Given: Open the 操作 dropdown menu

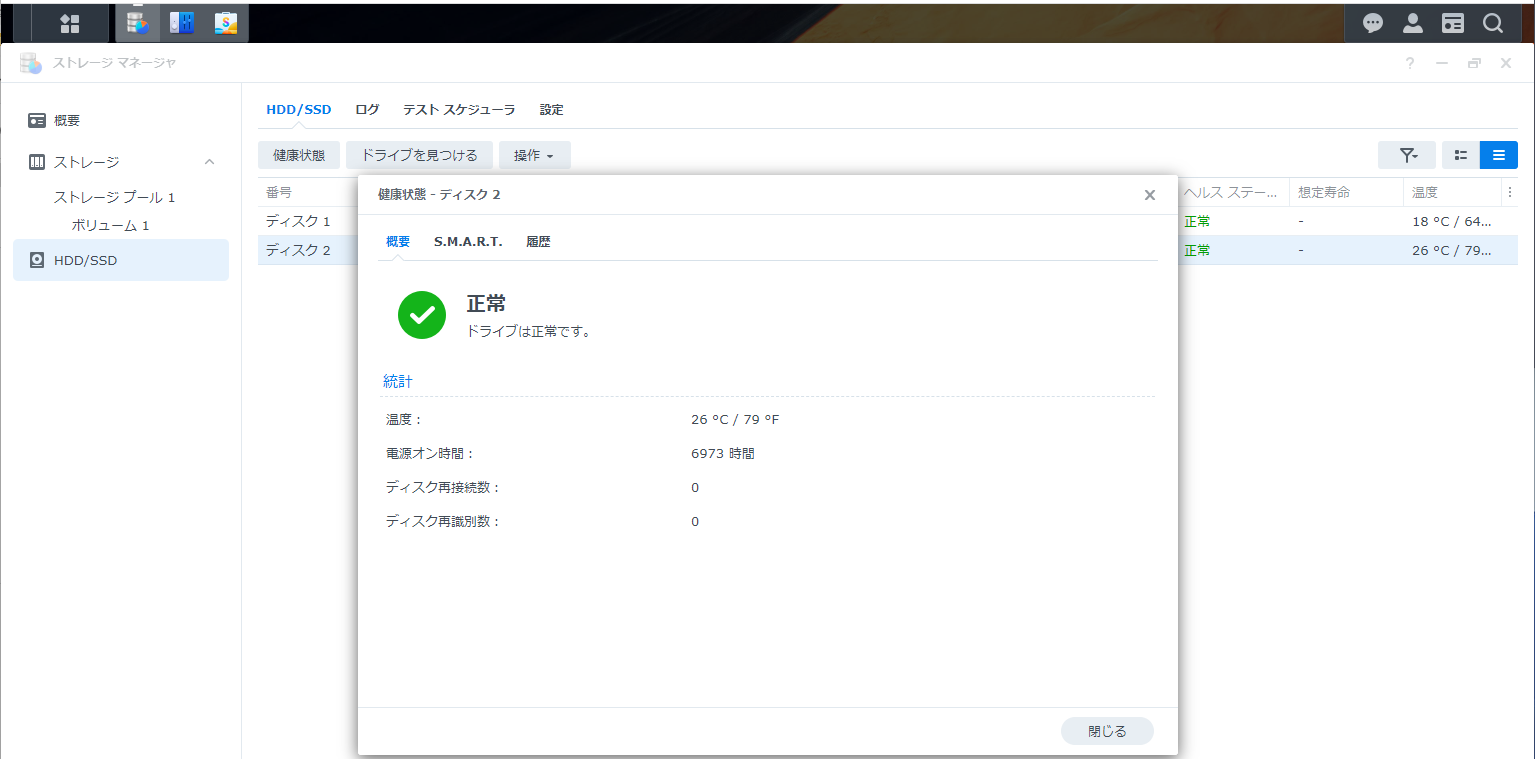Looking at the screenshot, I should tap(535, 155).
